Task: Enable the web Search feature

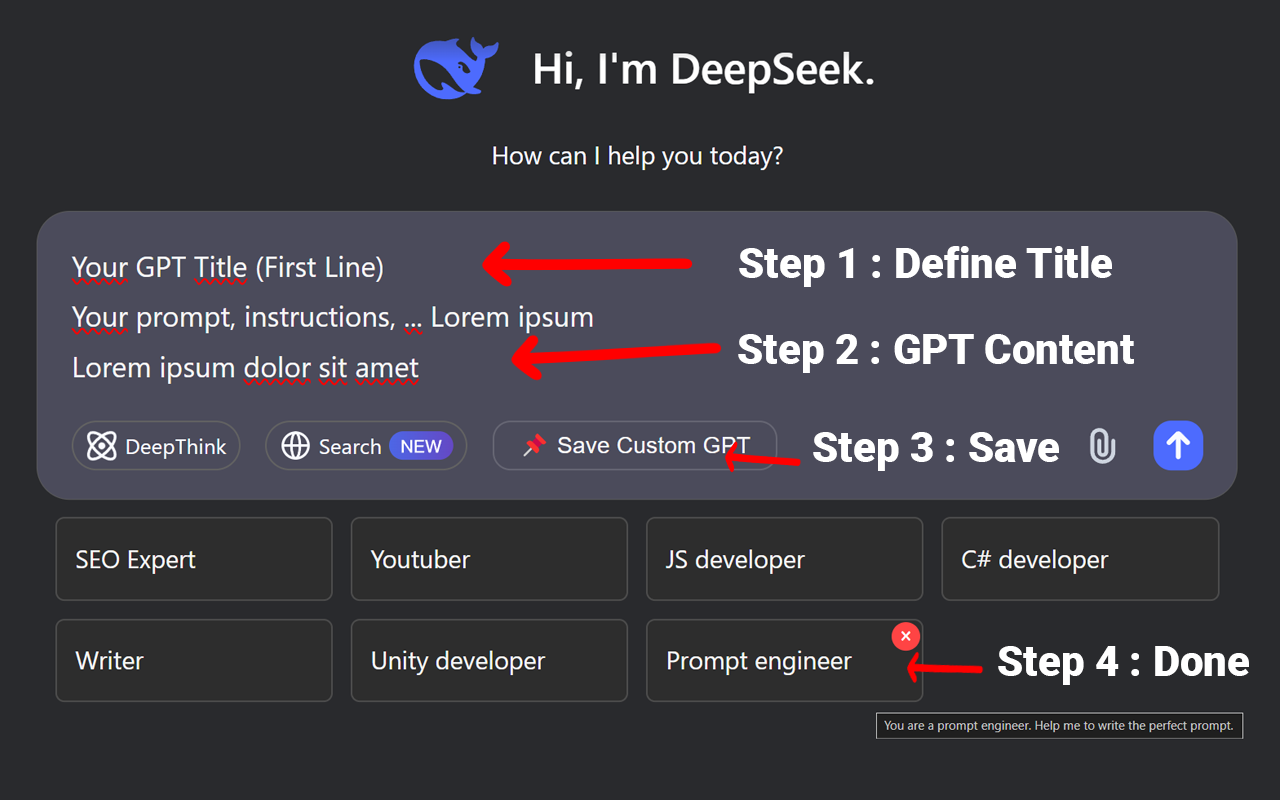Action: [365, 445]
